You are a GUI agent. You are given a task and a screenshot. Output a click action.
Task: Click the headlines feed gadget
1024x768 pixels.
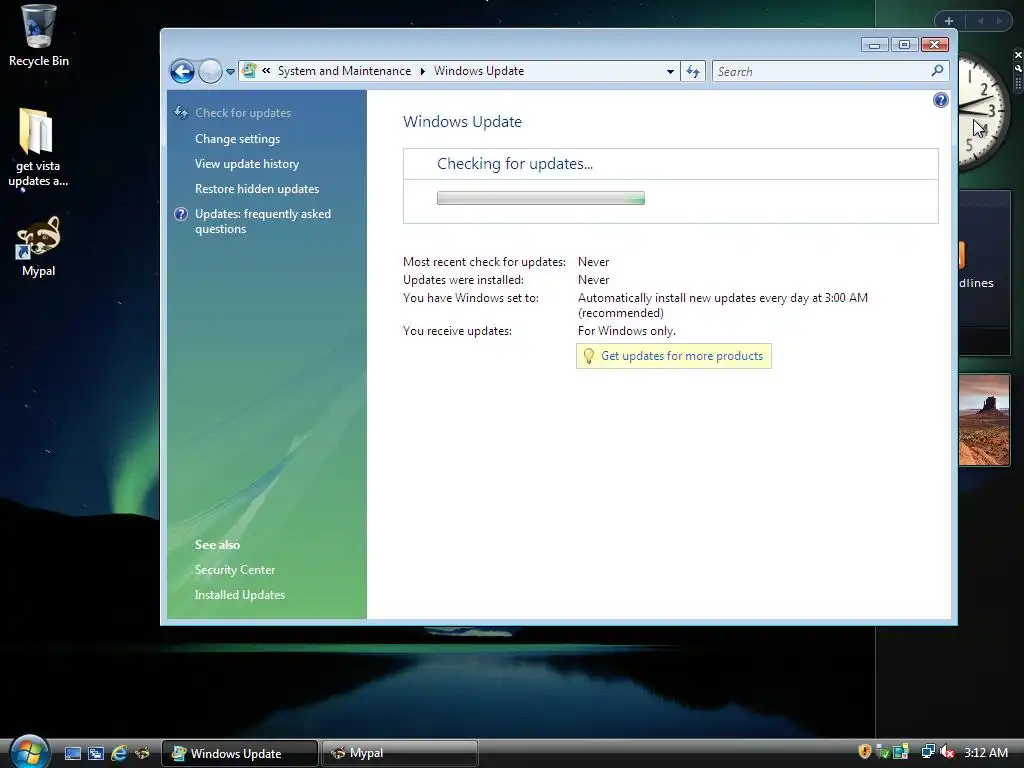[x=984, y=273]
